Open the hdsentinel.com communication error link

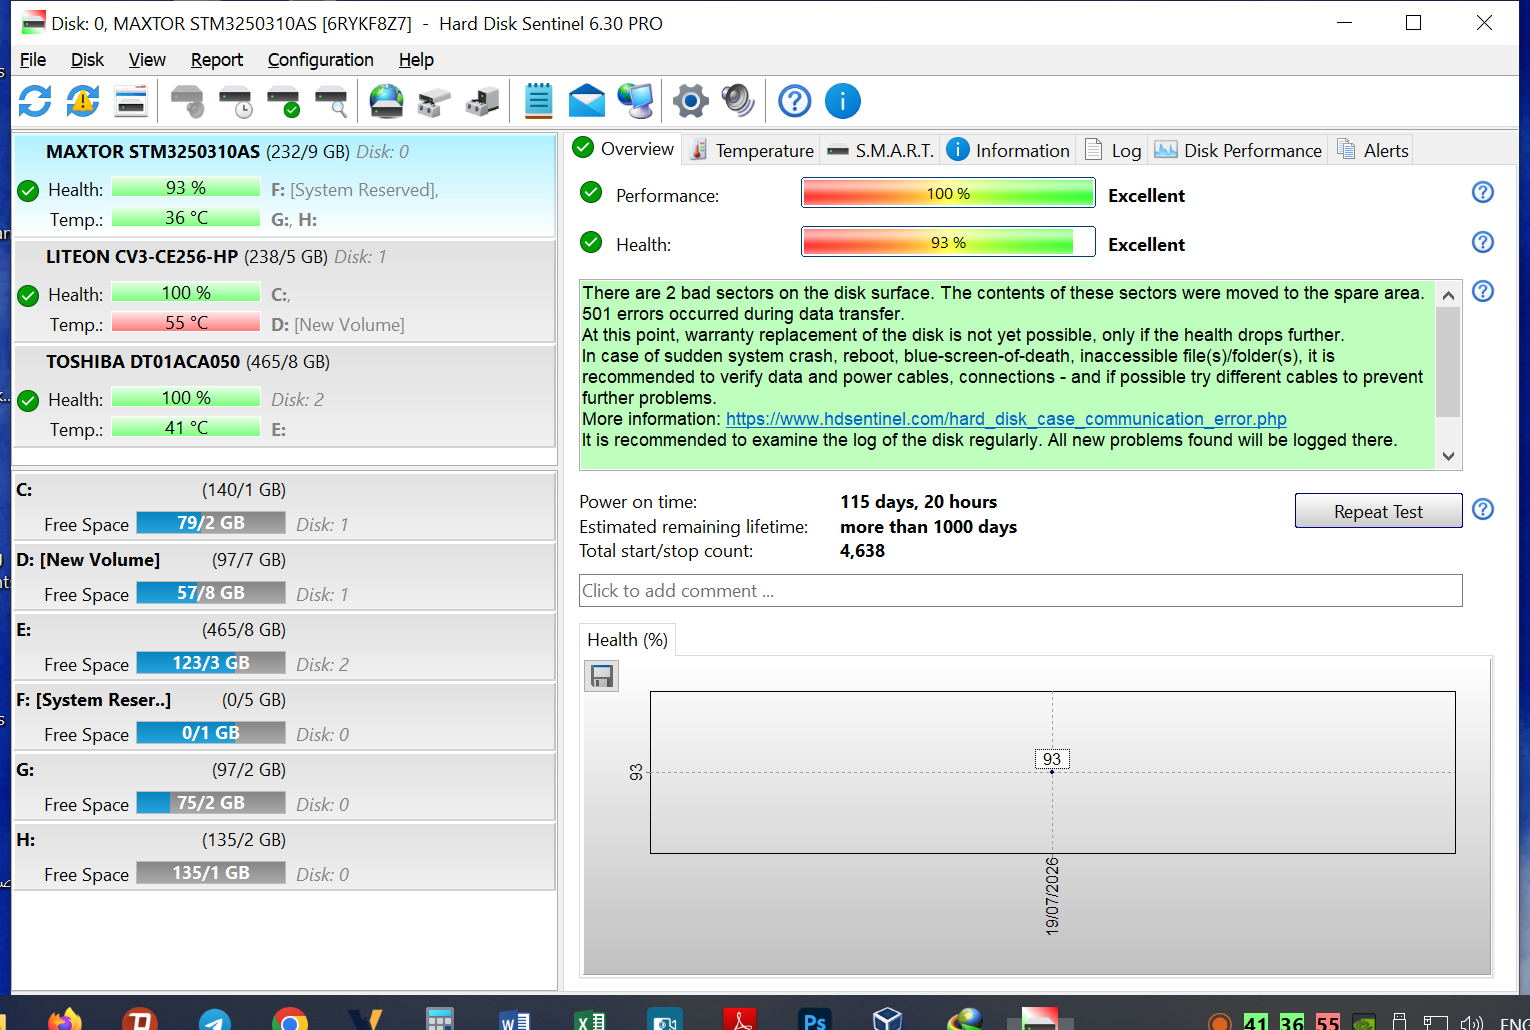tap(1006, 419)
